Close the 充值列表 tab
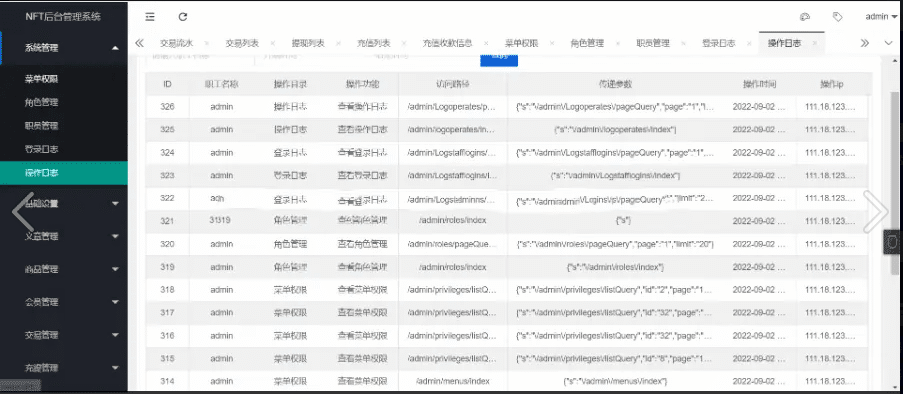The height and width of the screenshot is (394, 903). [x=404, y=43]
